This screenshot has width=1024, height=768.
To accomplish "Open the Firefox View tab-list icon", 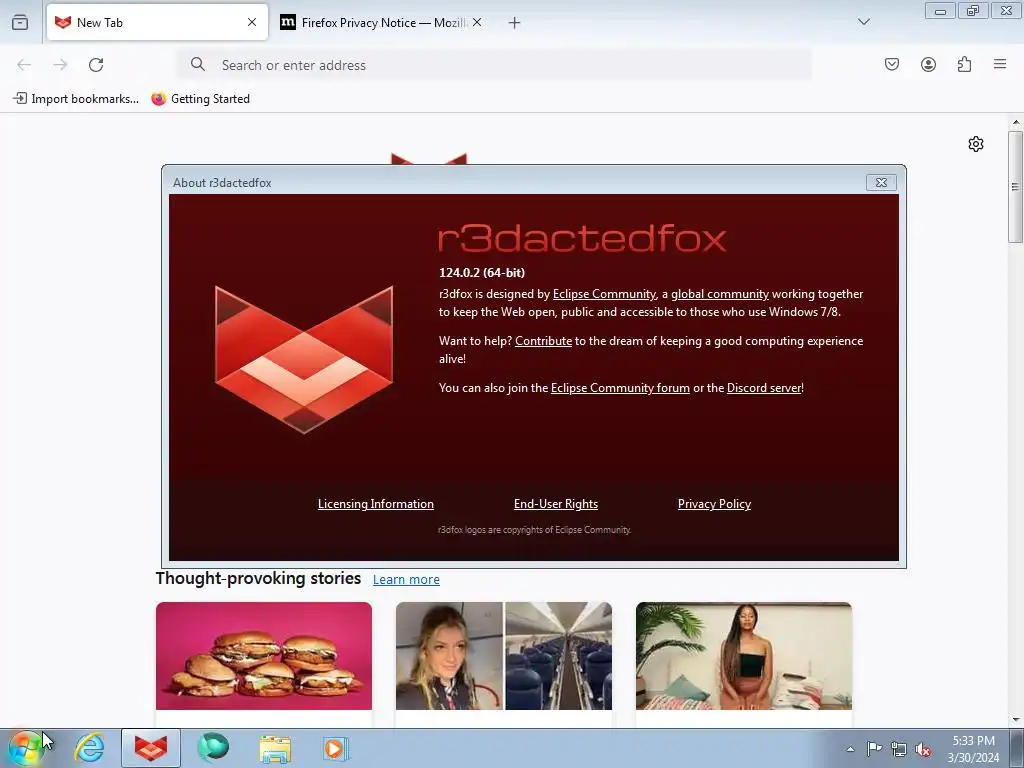I will (x=20, y=22).
